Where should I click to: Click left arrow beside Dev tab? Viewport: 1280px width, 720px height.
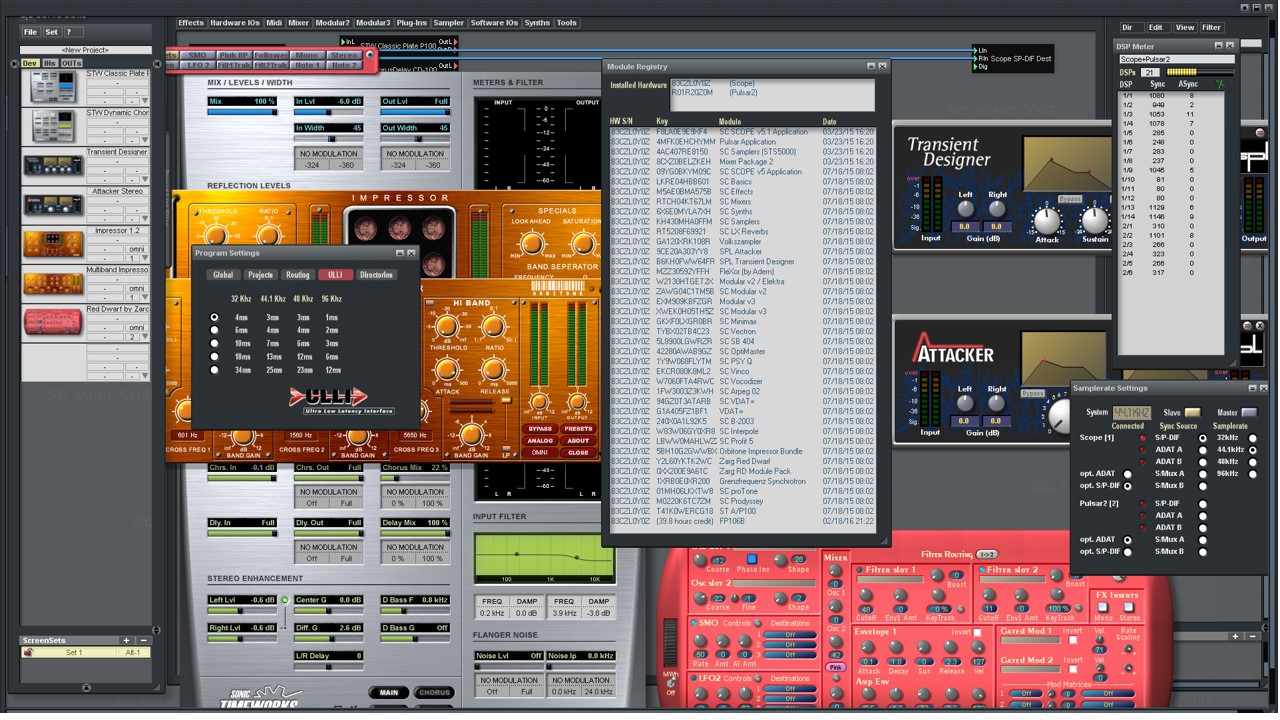[x=14, y=63]
